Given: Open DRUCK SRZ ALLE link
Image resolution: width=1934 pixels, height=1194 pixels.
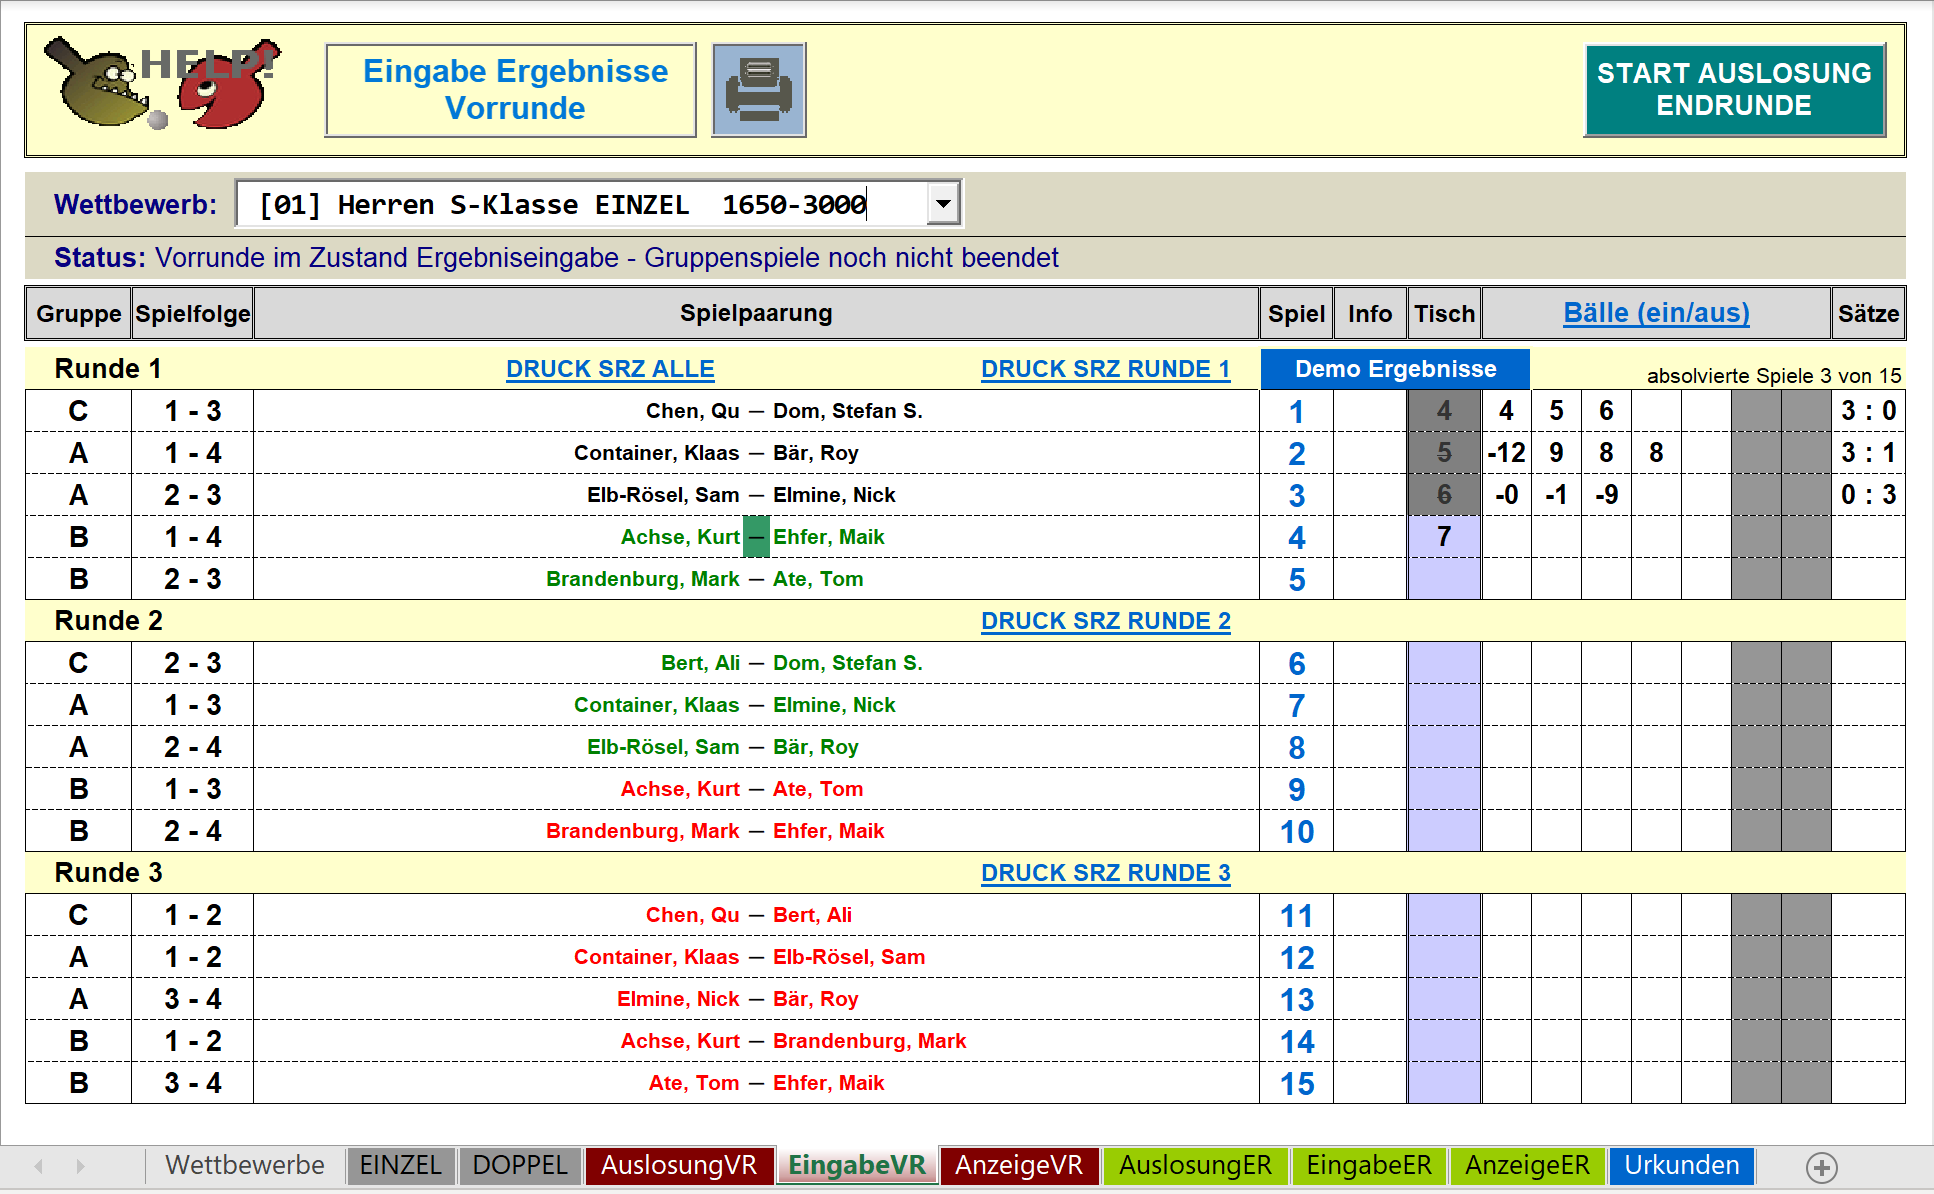Looking at the screenshot, I should (x=610, y=369).
